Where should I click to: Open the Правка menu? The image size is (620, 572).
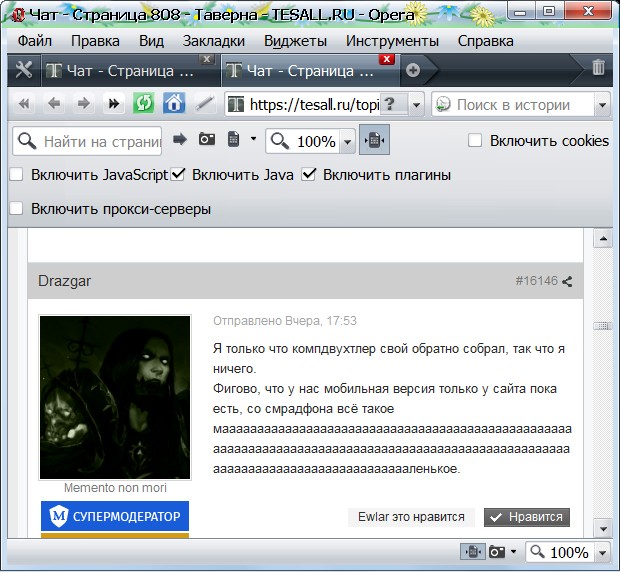click(95, 41)
